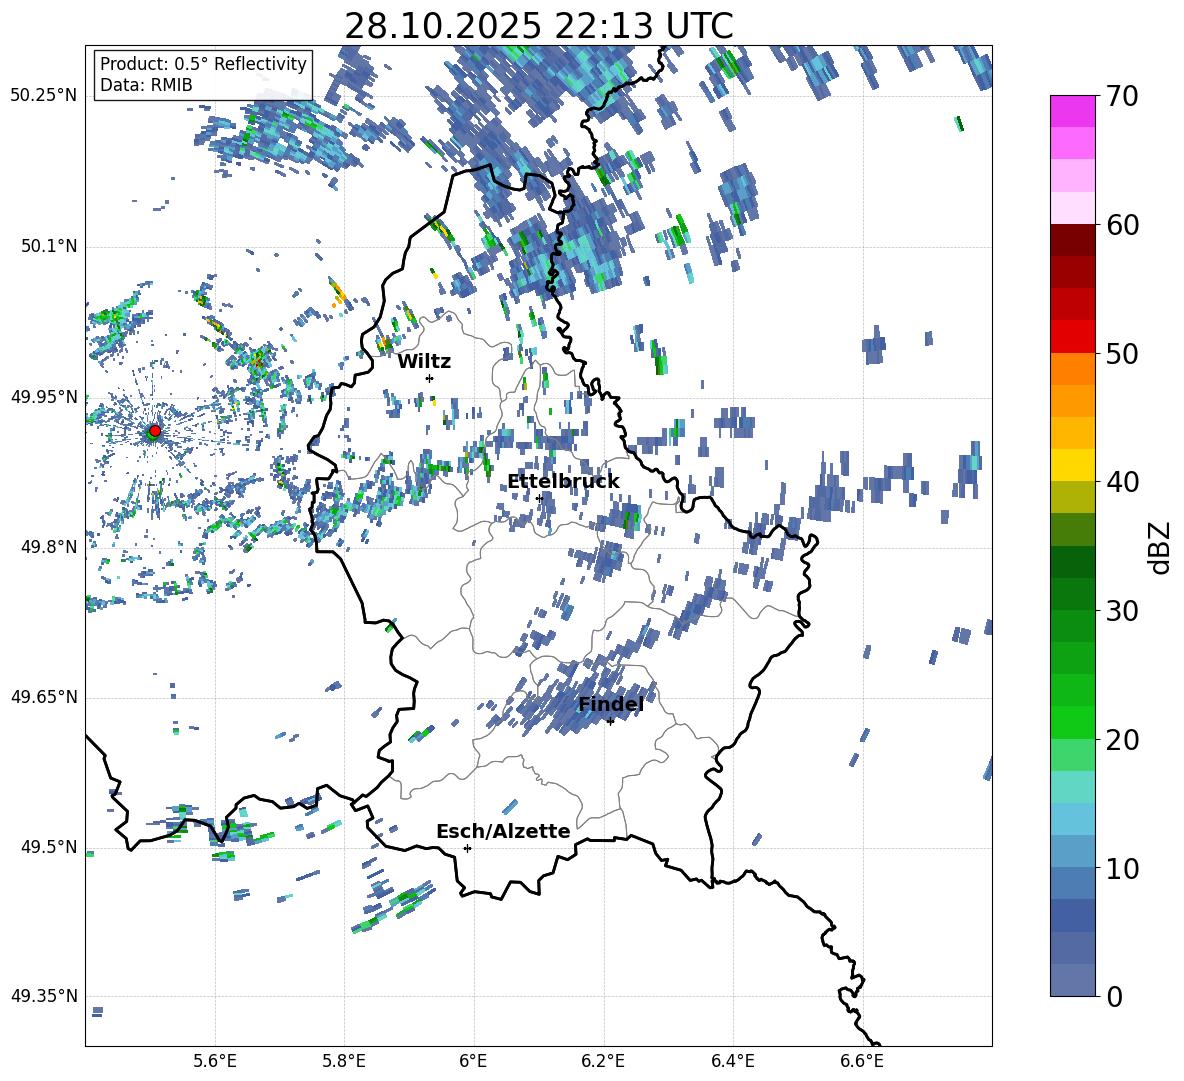Click the 10 colorbar tick label

[1122, 868]
